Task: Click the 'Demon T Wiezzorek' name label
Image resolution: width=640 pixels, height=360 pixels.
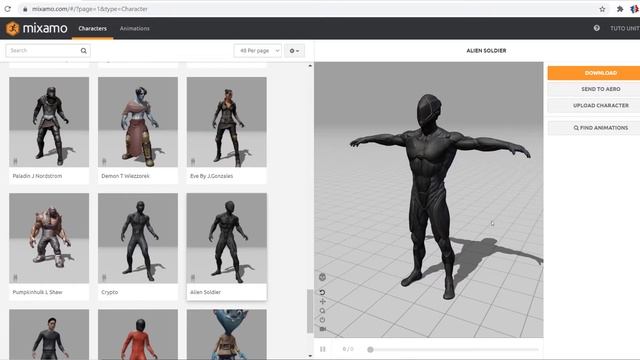Action: [125, 176]
